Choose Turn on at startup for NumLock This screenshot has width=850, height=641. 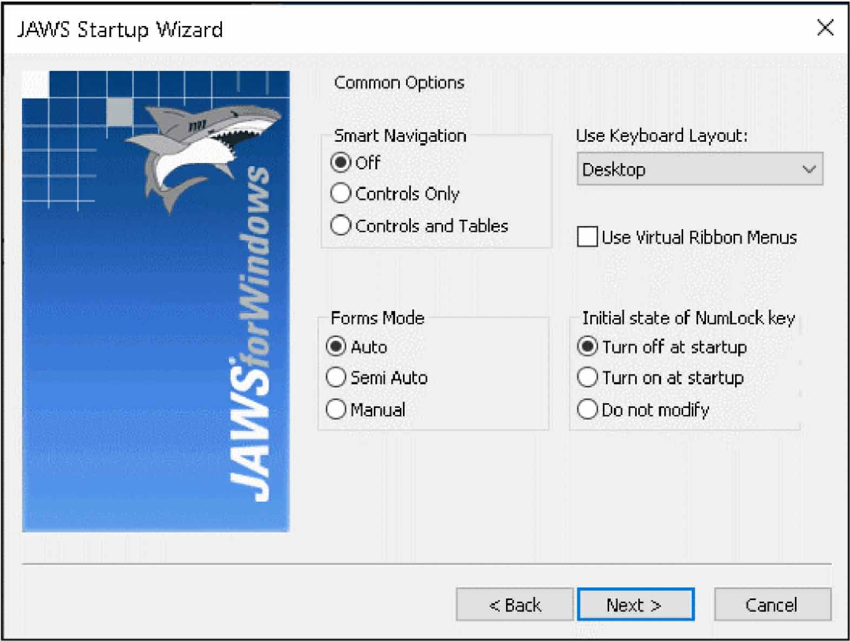588,378
